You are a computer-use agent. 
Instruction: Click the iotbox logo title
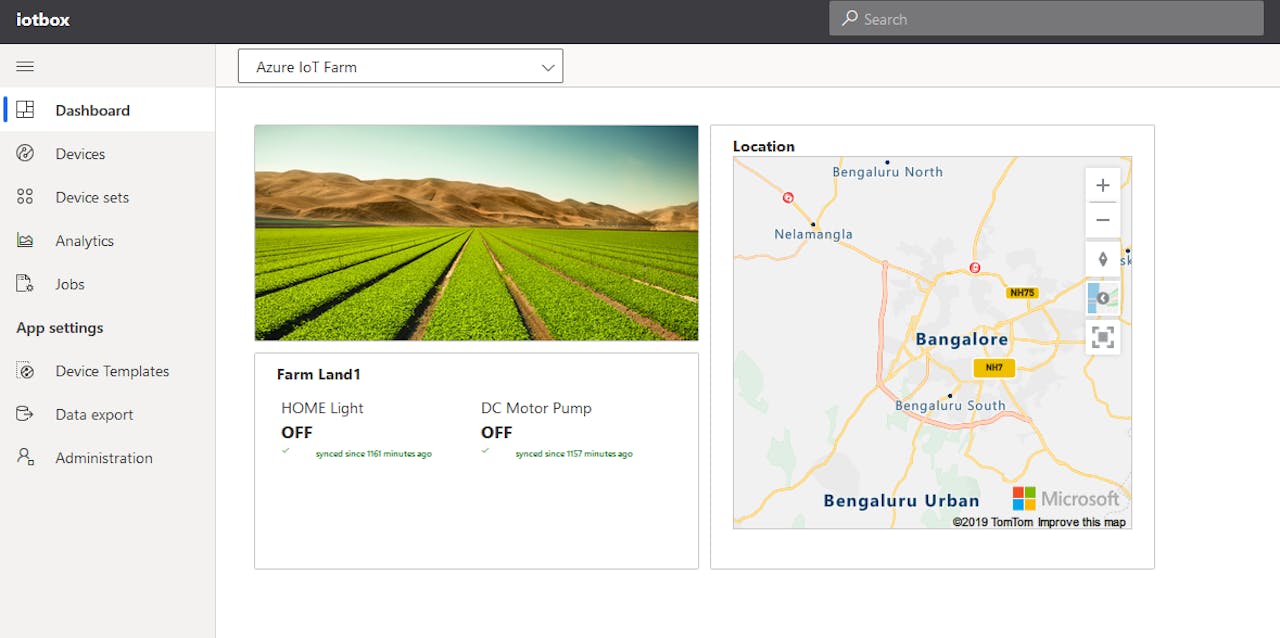[x=43, y=20]
